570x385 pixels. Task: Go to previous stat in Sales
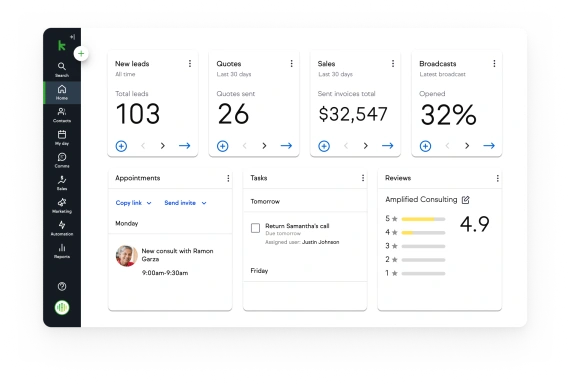click(x=346, y=146)
